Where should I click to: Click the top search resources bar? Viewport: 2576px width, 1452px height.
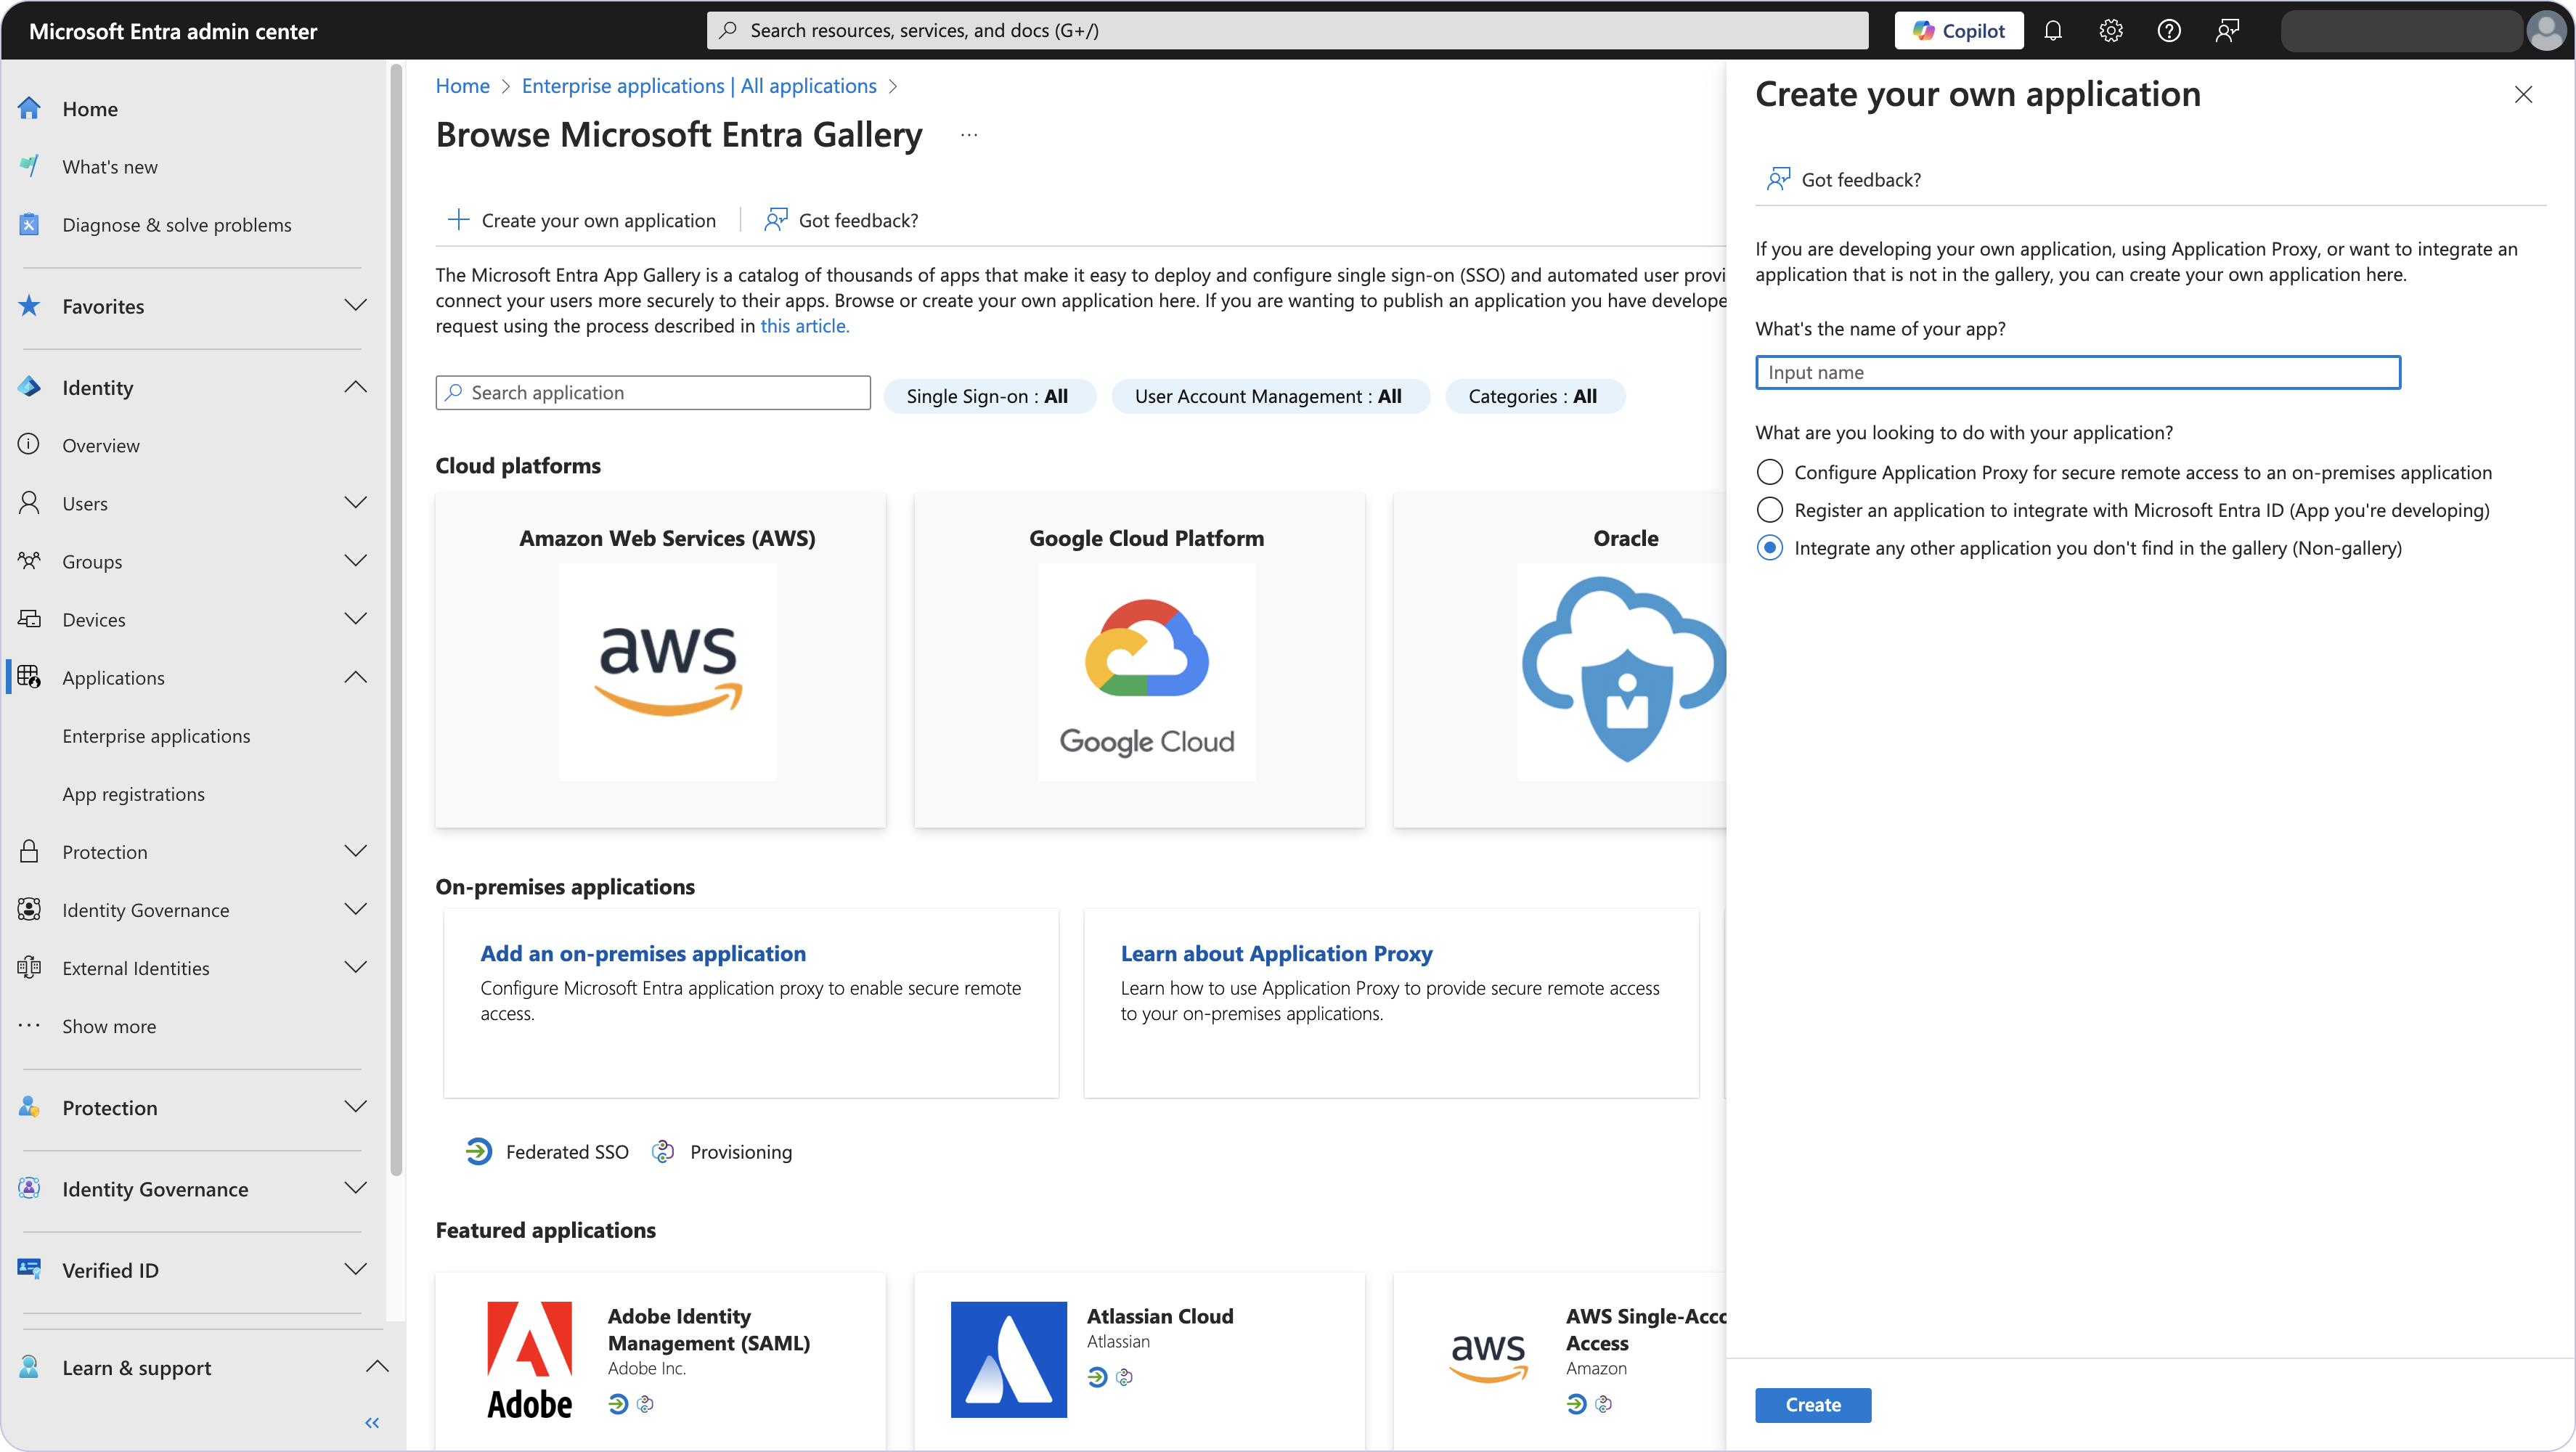tap(1287, 30)
